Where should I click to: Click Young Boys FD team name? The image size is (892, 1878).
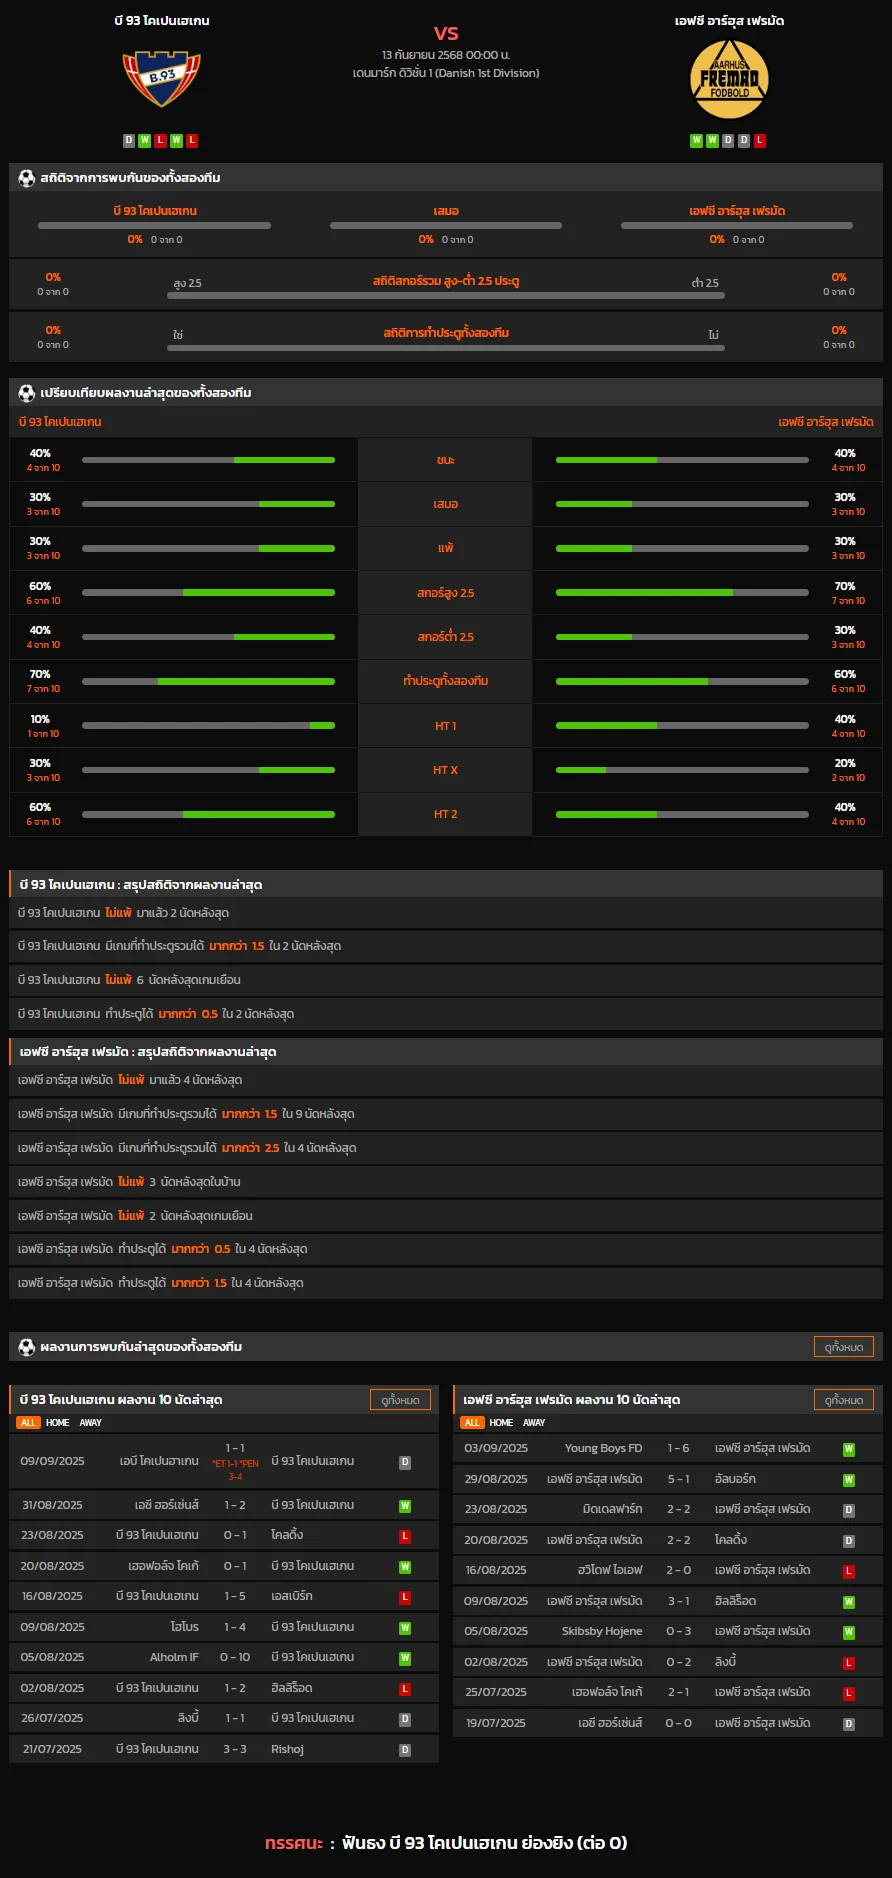[x=603, y=1448]
